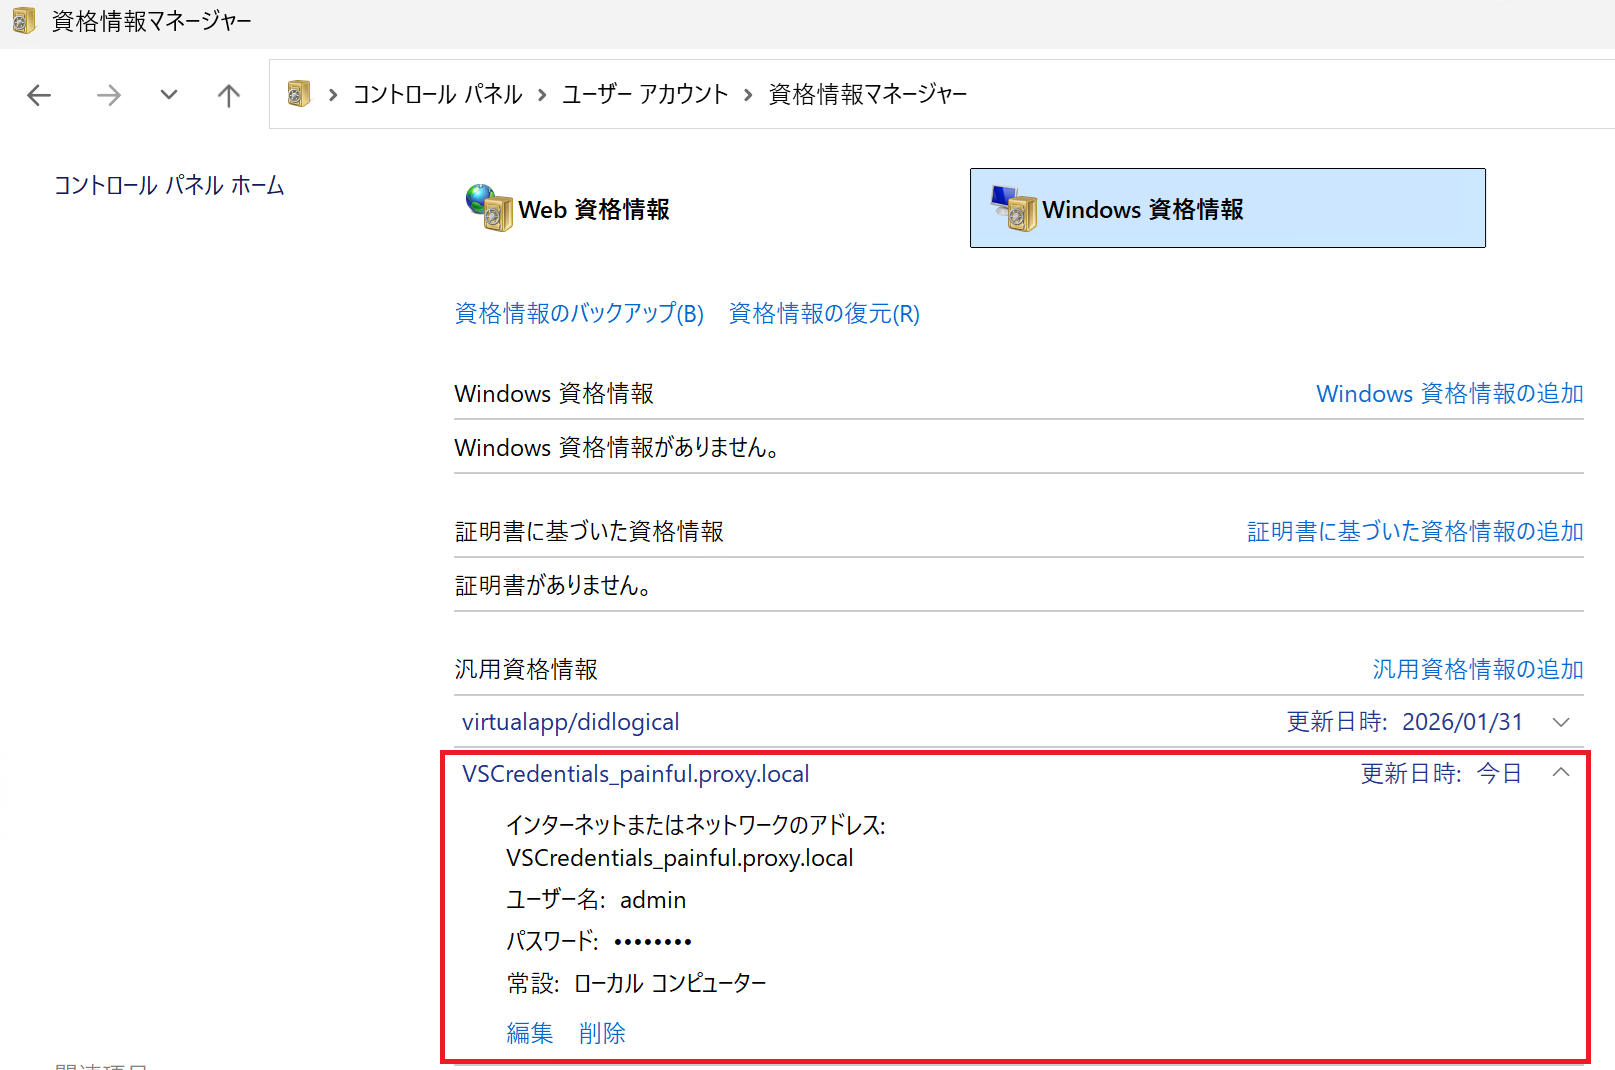Open 資格情報の復元(R)
Image resolution: width=1615 pixels, height=1070 pixels.
coord(823,313)
